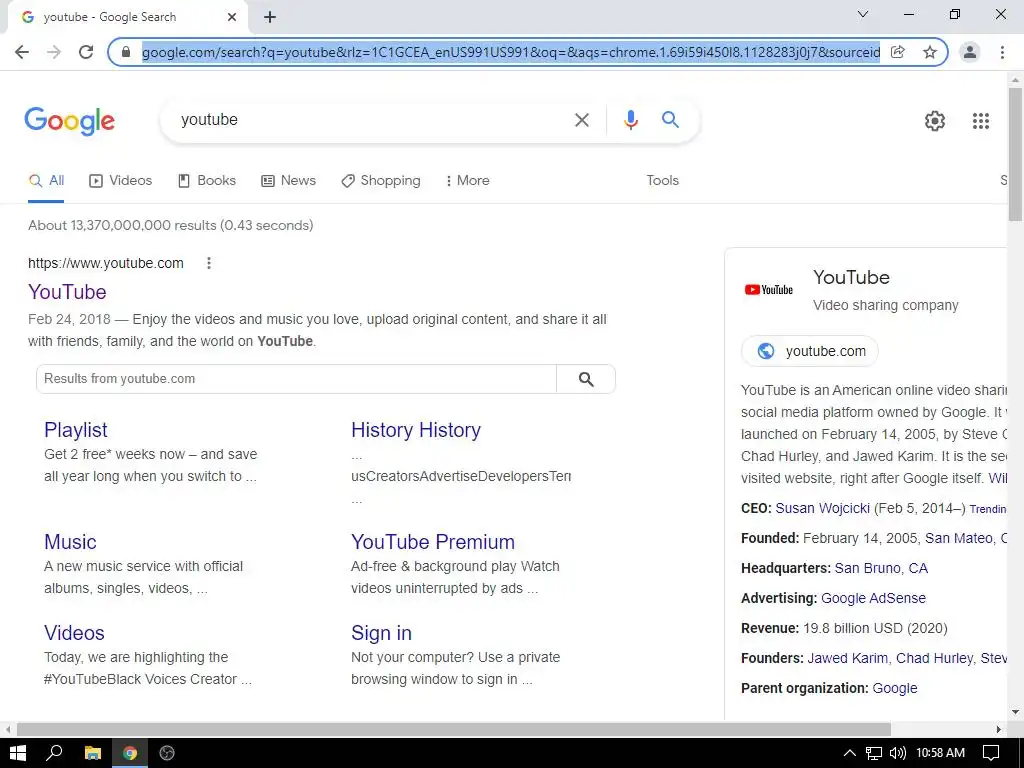Viewport: 1024px width, 768px height.
Task: Click the vertical page scrollbar thumb
Action: (1015, 154)
